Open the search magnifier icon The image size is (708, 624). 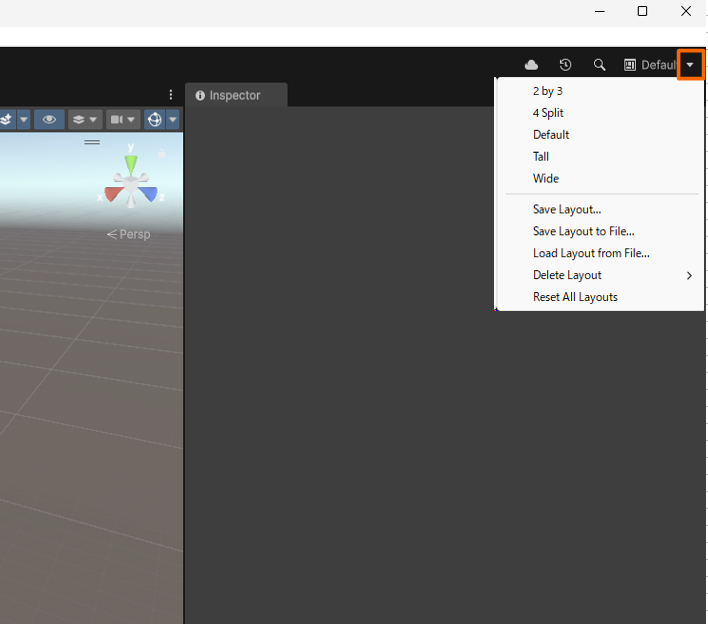coord(599,65)
